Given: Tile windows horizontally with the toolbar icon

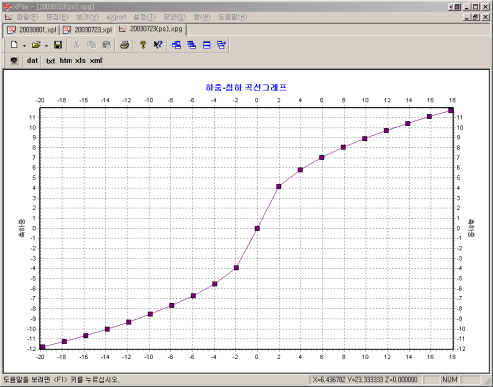Looking at the screenshot, I should [x=207, y=45].
